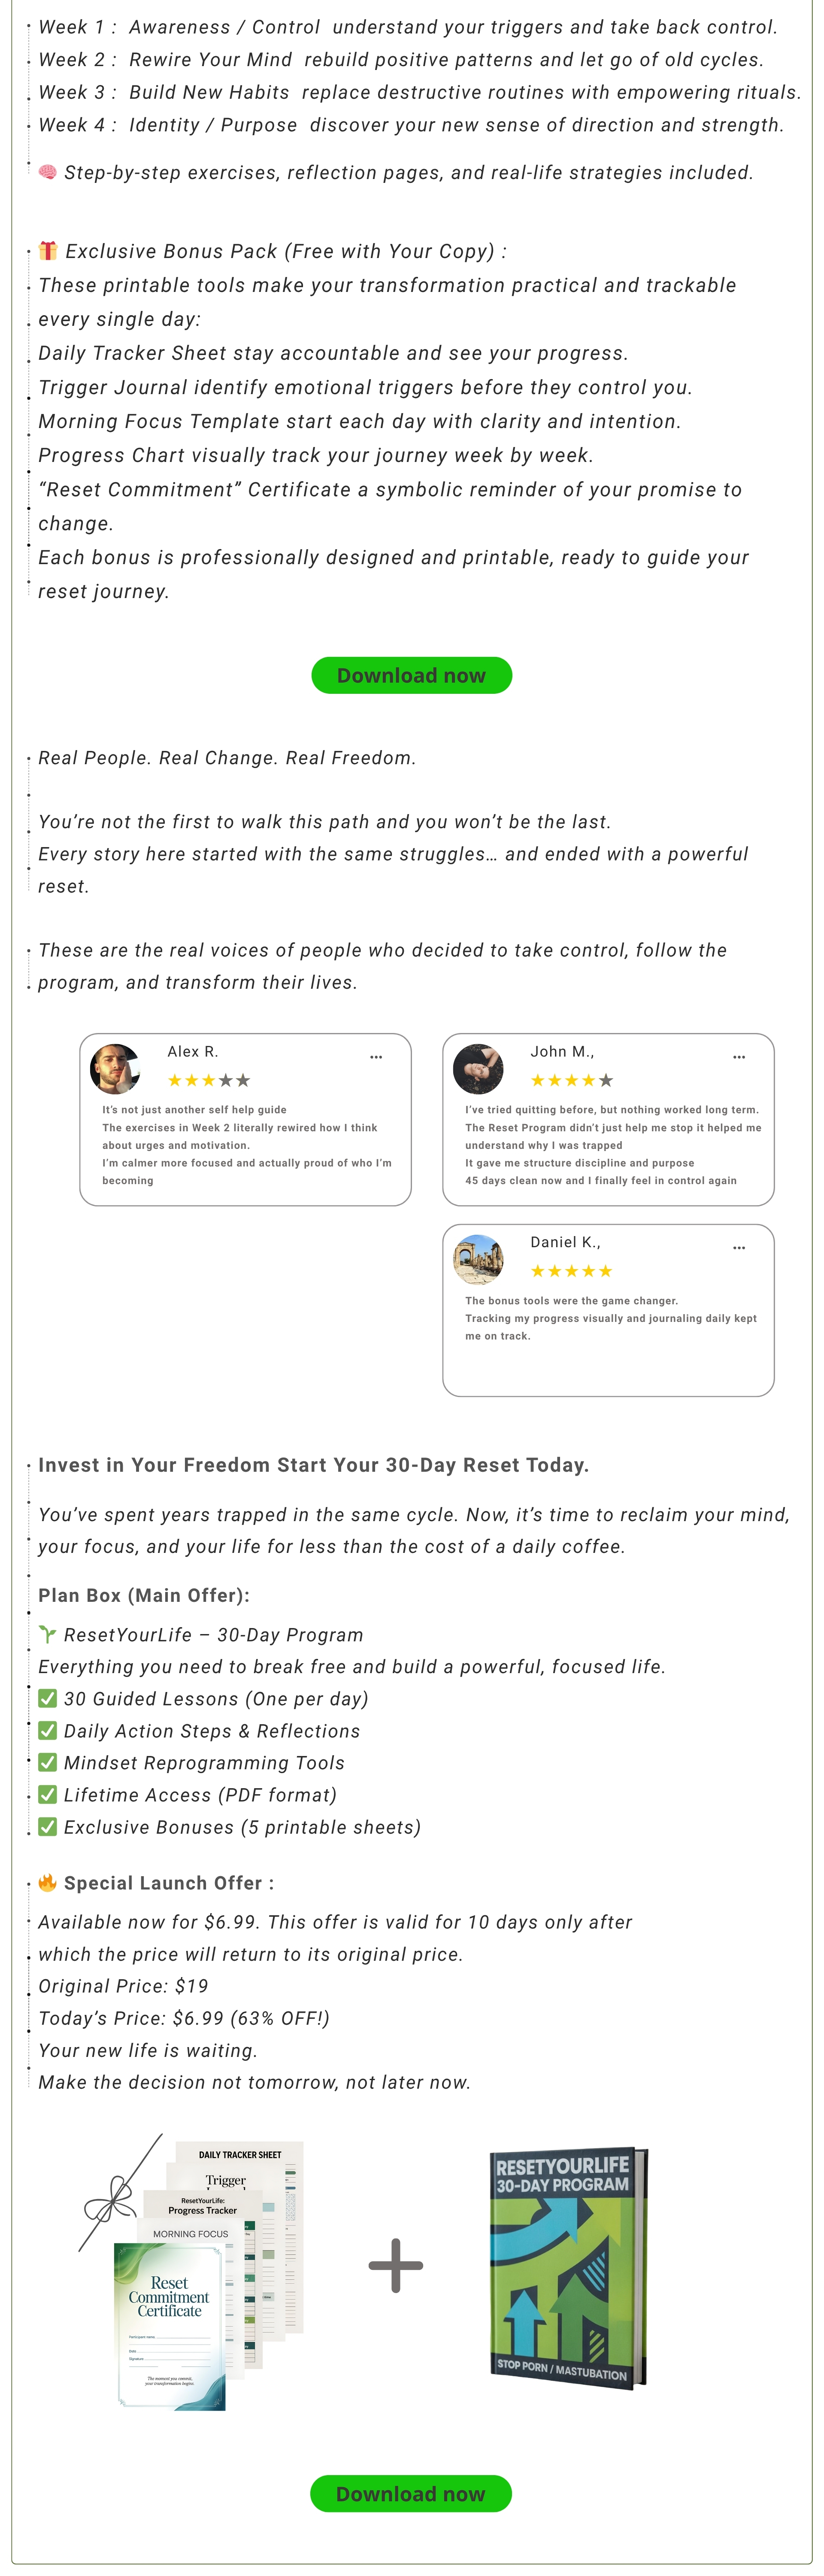
Task: Open the three-dot menu on Alex R. review
Action: point(376,1057)
